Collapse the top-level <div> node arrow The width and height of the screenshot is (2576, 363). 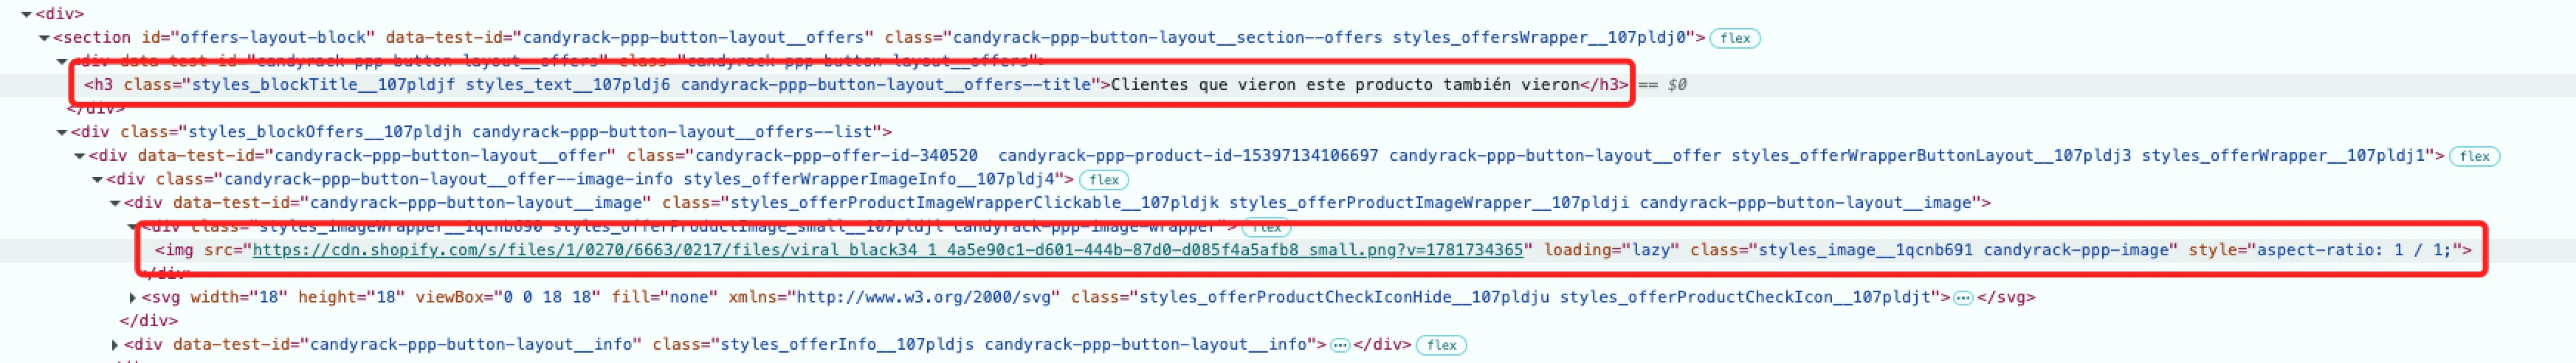click(26, 14)
